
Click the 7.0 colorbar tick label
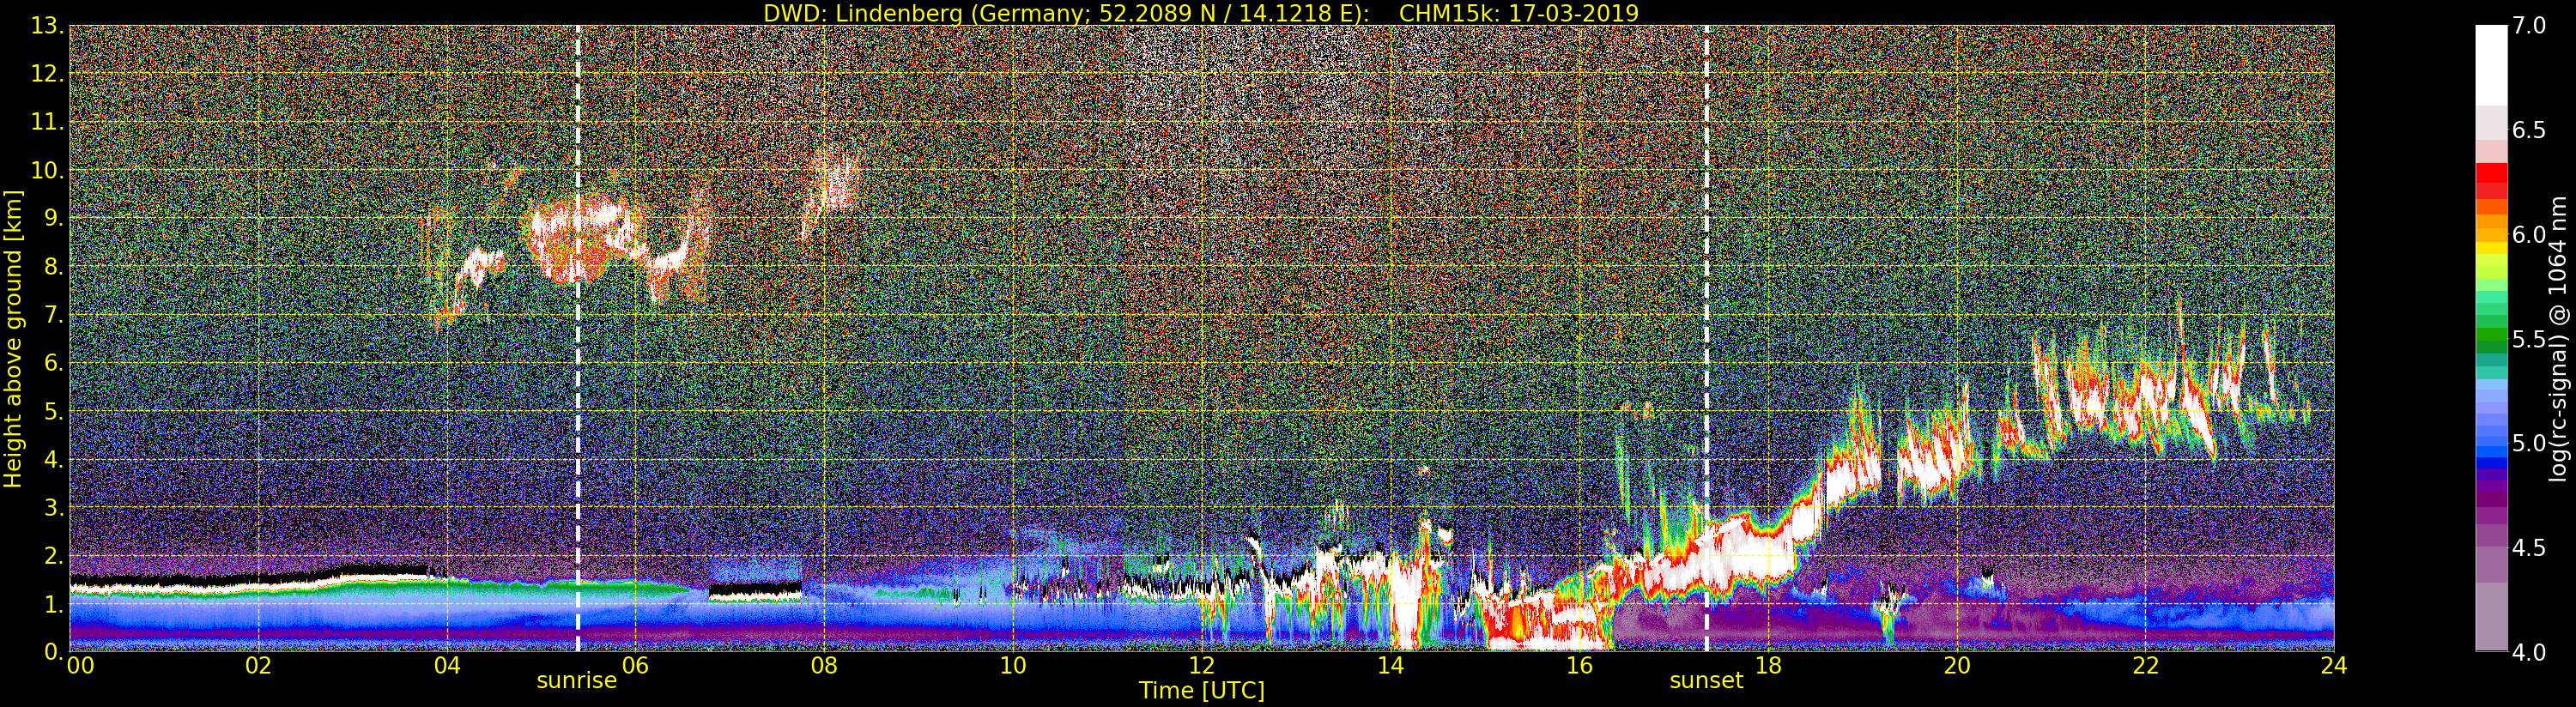point(2529,26)
